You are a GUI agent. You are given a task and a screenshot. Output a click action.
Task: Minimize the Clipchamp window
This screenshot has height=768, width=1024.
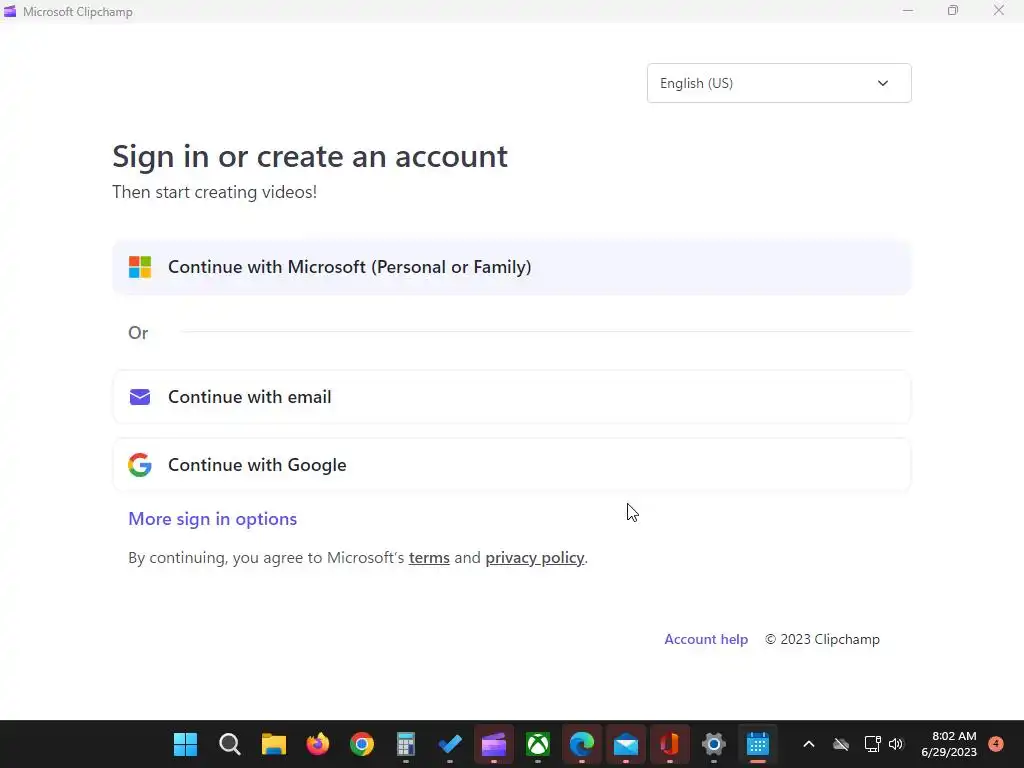click(x=908, y=10)
